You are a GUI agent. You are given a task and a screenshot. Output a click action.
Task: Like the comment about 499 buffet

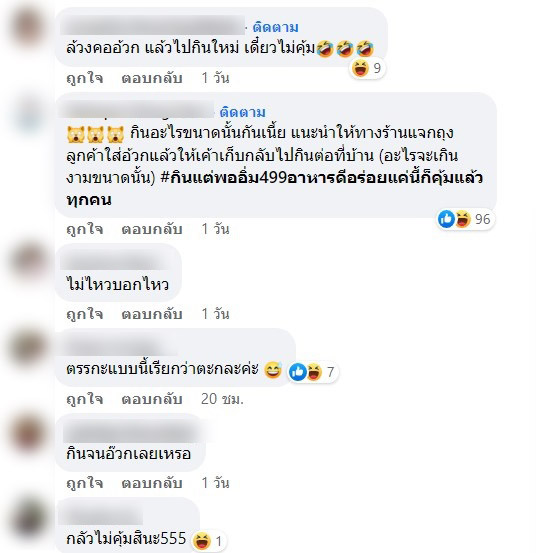(x=85, y=229)
